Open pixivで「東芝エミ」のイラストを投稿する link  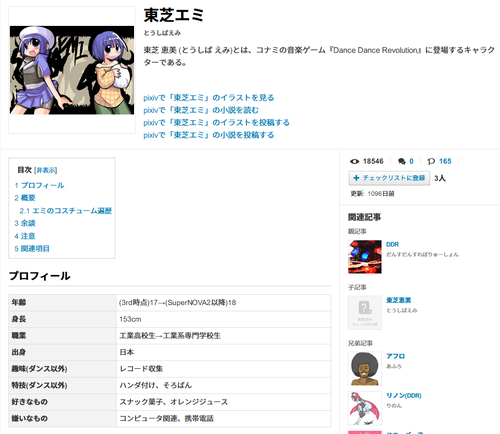[216, 123]
